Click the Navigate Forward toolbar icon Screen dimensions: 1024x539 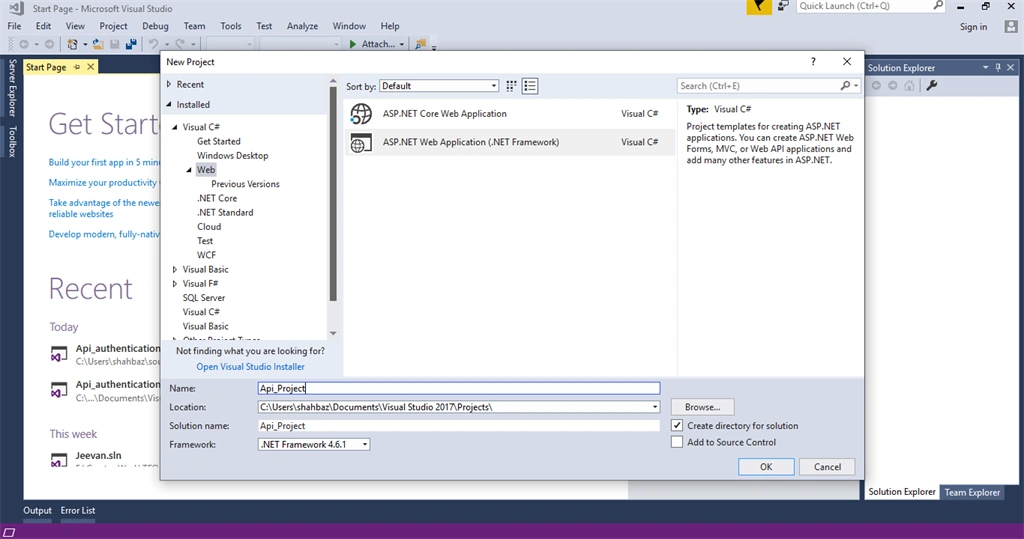coord(49,44)
